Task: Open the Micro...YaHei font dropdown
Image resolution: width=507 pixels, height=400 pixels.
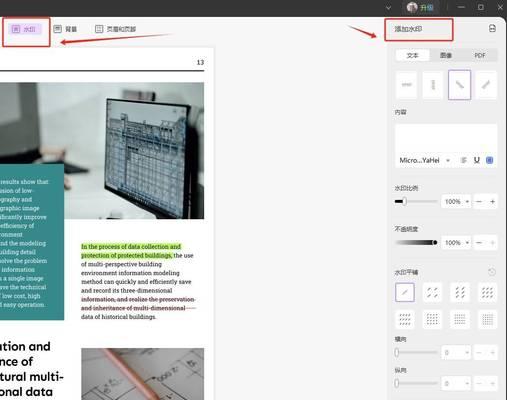Action: coord(425,160)
